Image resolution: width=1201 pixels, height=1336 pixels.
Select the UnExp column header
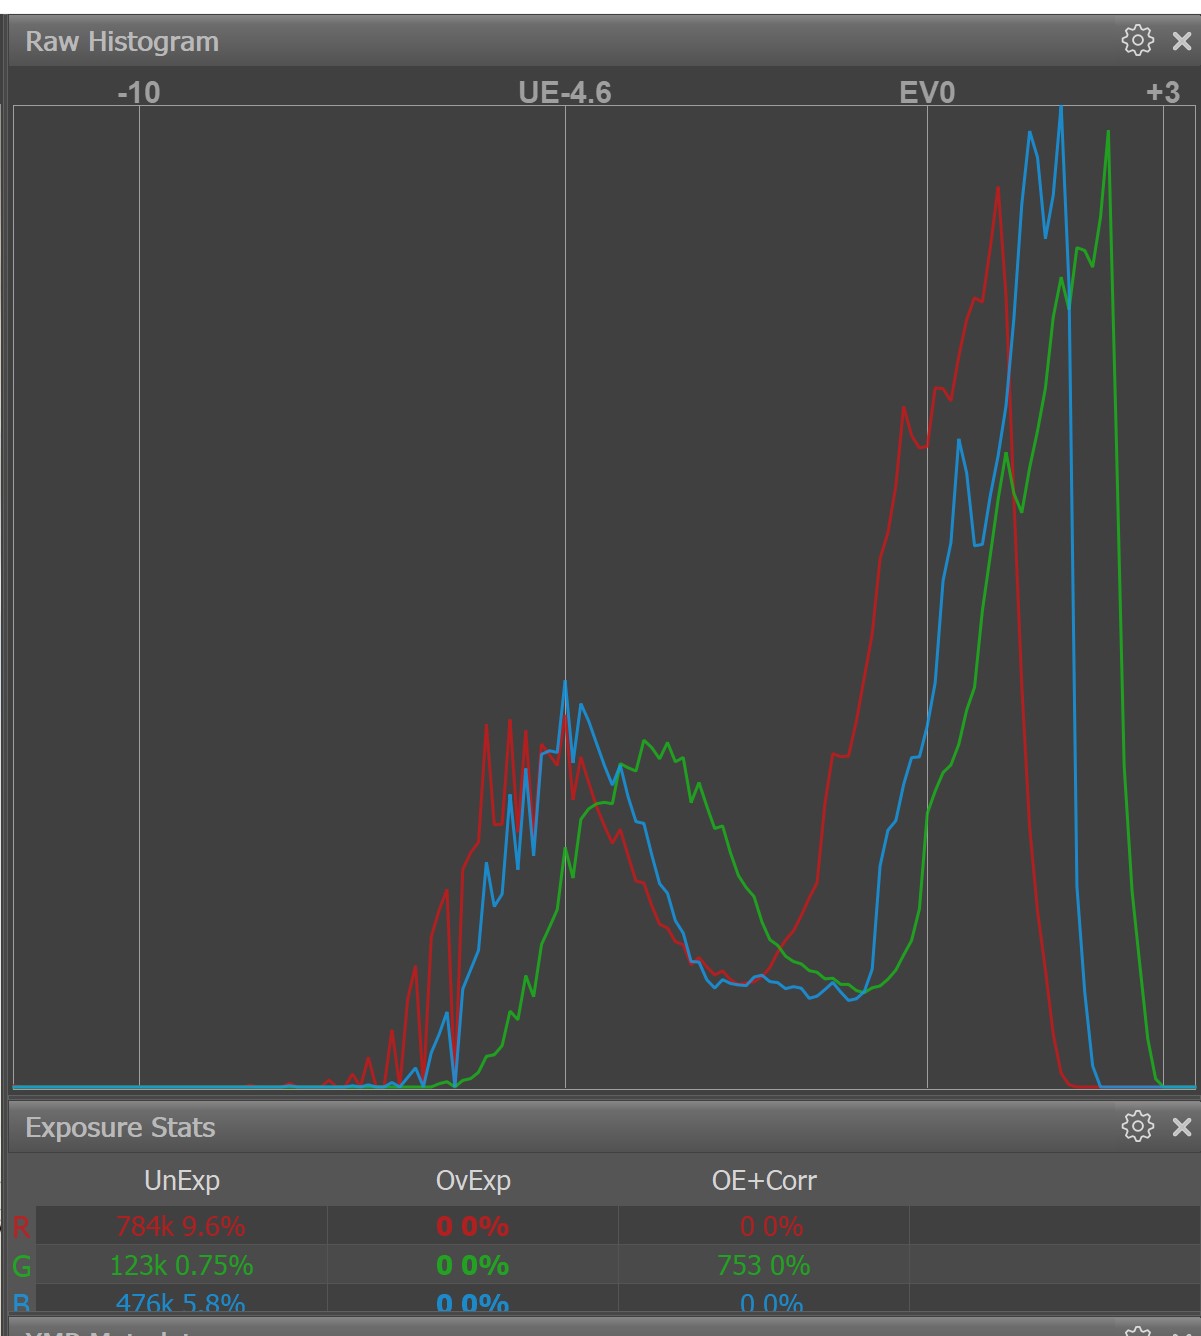[x=182, y=1181]
